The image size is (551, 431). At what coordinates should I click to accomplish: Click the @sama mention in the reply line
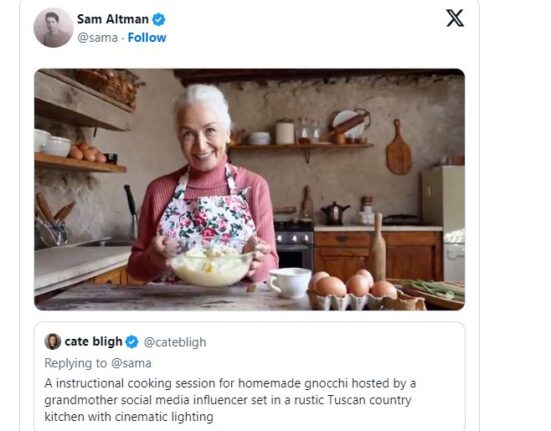click(131, 363)
